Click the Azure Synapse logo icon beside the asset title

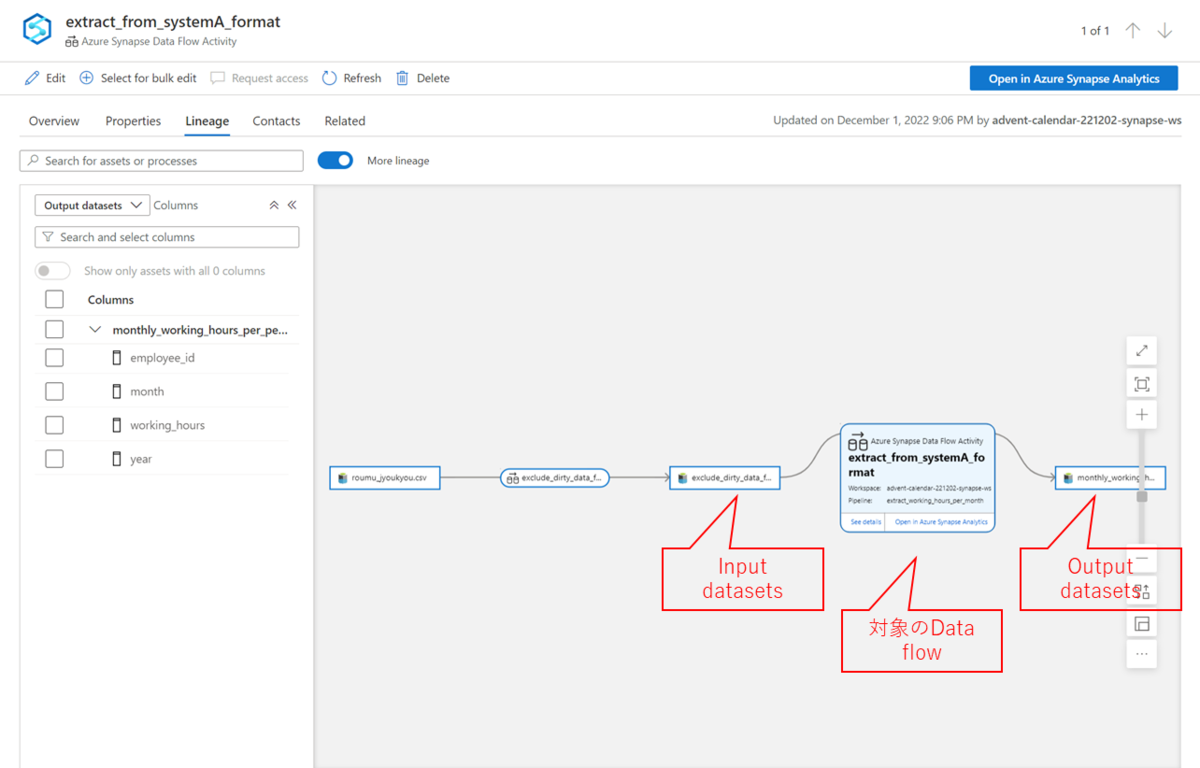point(37,29)
